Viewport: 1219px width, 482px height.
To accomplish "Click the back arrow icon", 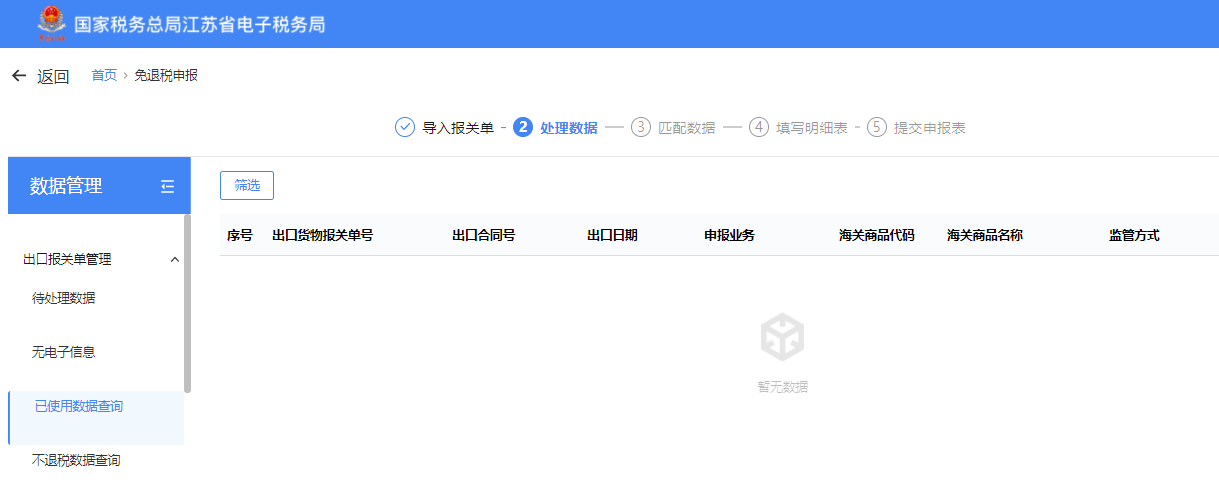I will click(19, 76).
